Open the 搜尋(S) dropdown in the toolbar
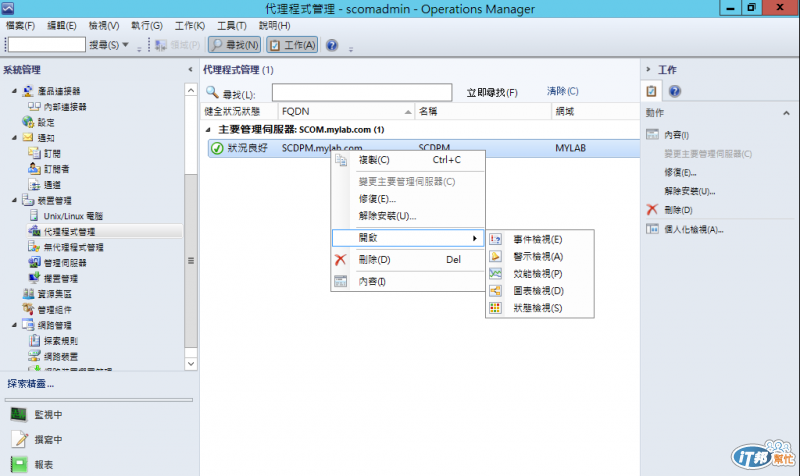 point(109,45)
